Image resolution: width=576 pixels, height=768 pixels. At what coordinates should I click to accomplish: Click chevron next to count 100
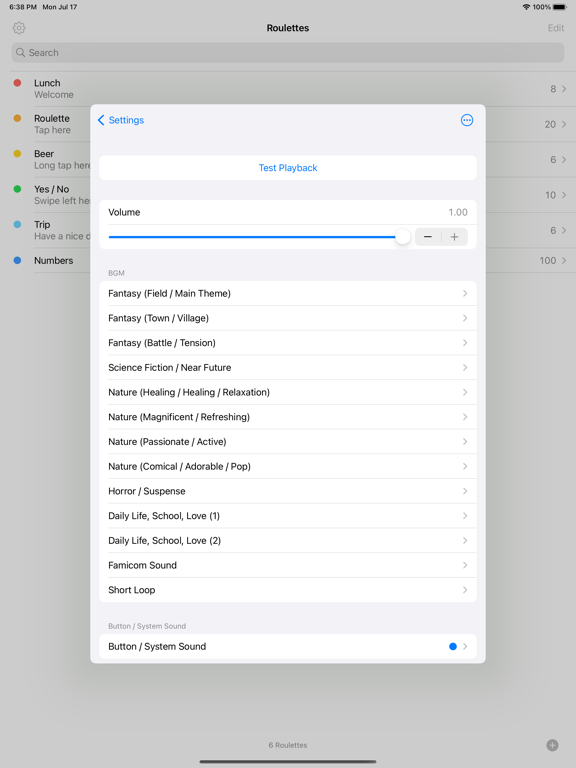pyautogui.click(x=564, y=261)
